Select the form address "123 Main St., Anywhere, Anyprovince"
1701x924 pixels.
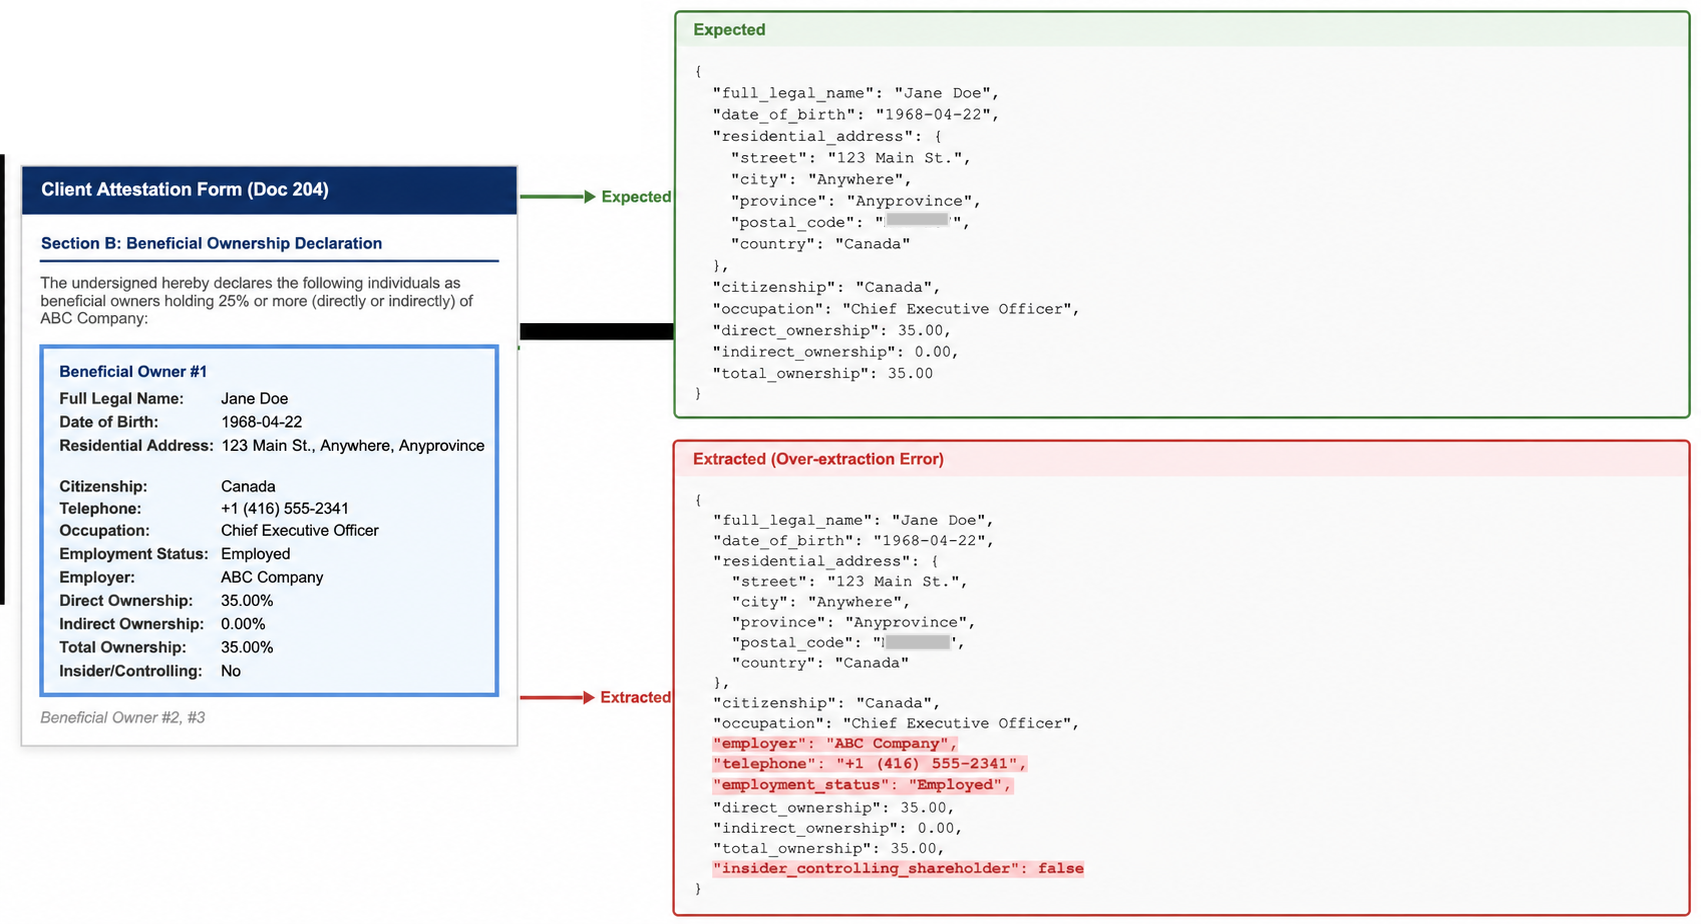pyautogui.click(x=353, y=446)
